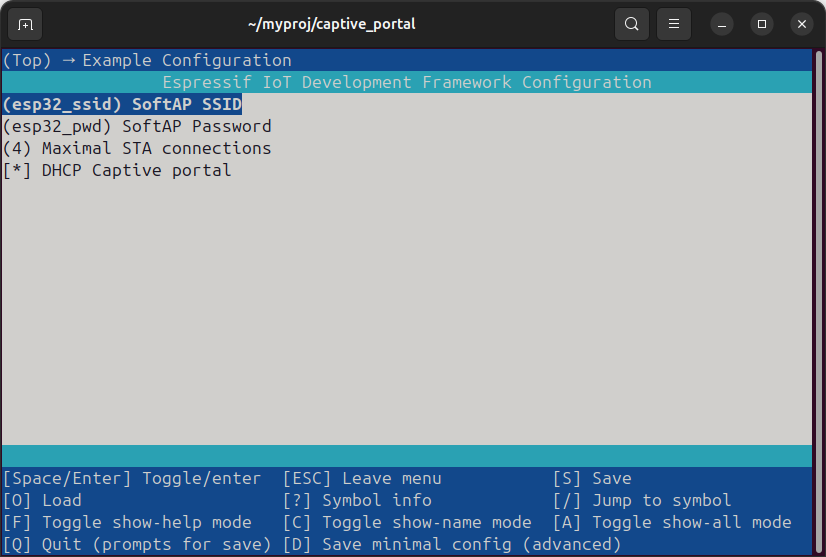Click the (Top) breadcrumb
The width and height of the screenshot is (826, 557).
point(27,61)
